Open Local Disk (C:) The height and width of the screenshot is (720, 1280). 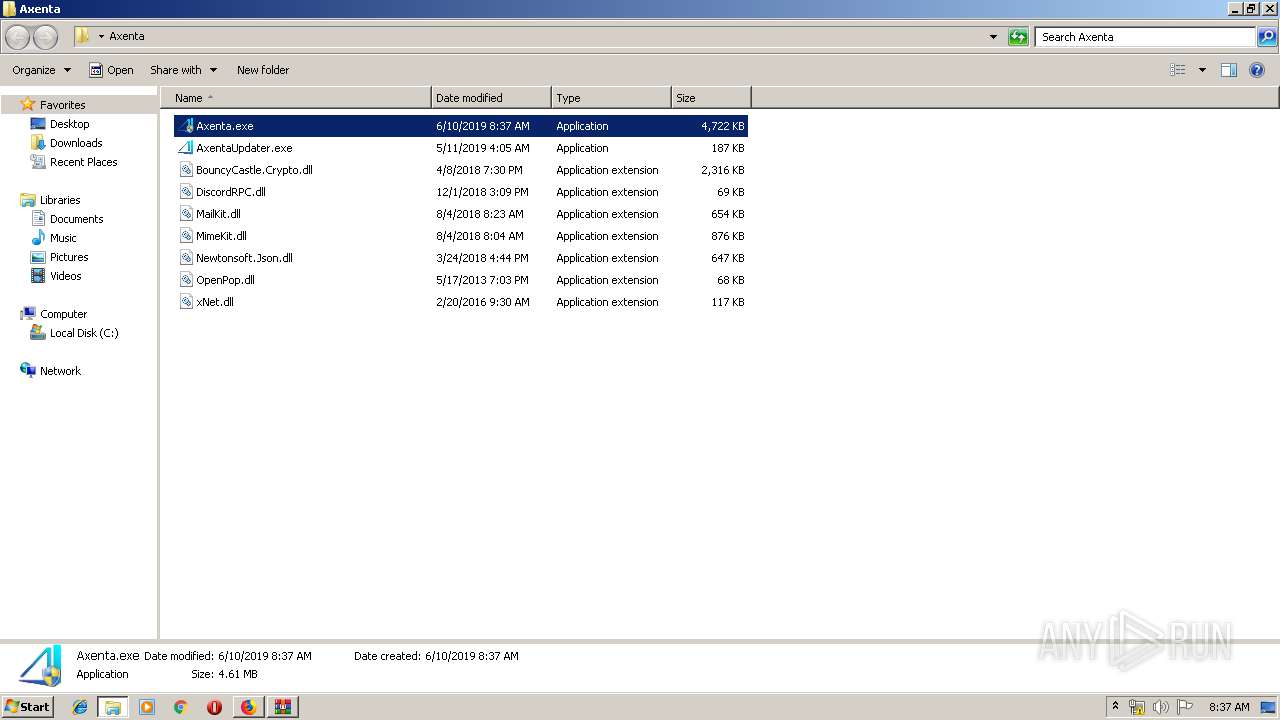(x=84, y=333)
